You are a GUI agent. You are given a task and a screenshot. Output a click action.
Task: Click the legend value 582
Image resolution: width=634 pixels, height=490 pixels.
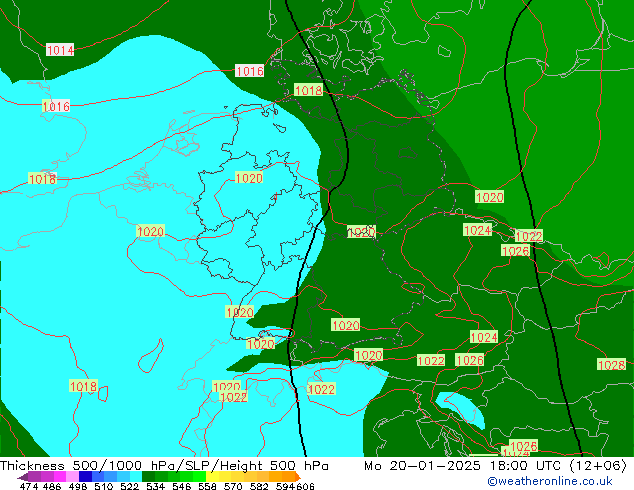(259, 486)
